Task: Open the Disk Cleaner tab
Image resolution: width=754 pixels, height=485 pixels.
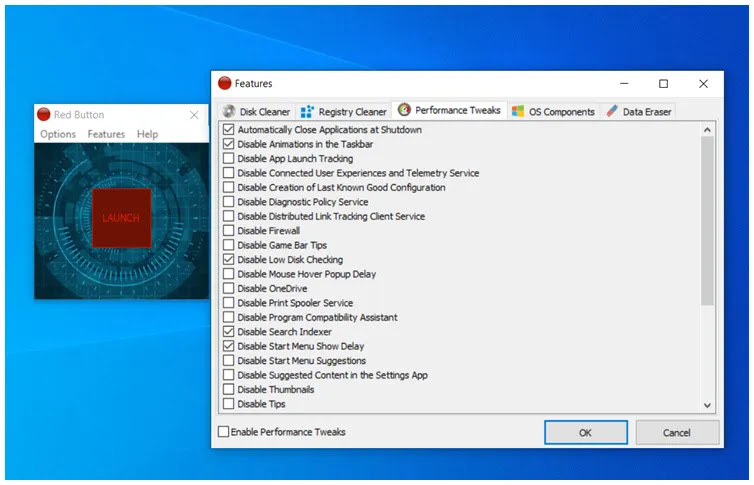Action: (257, 112)
